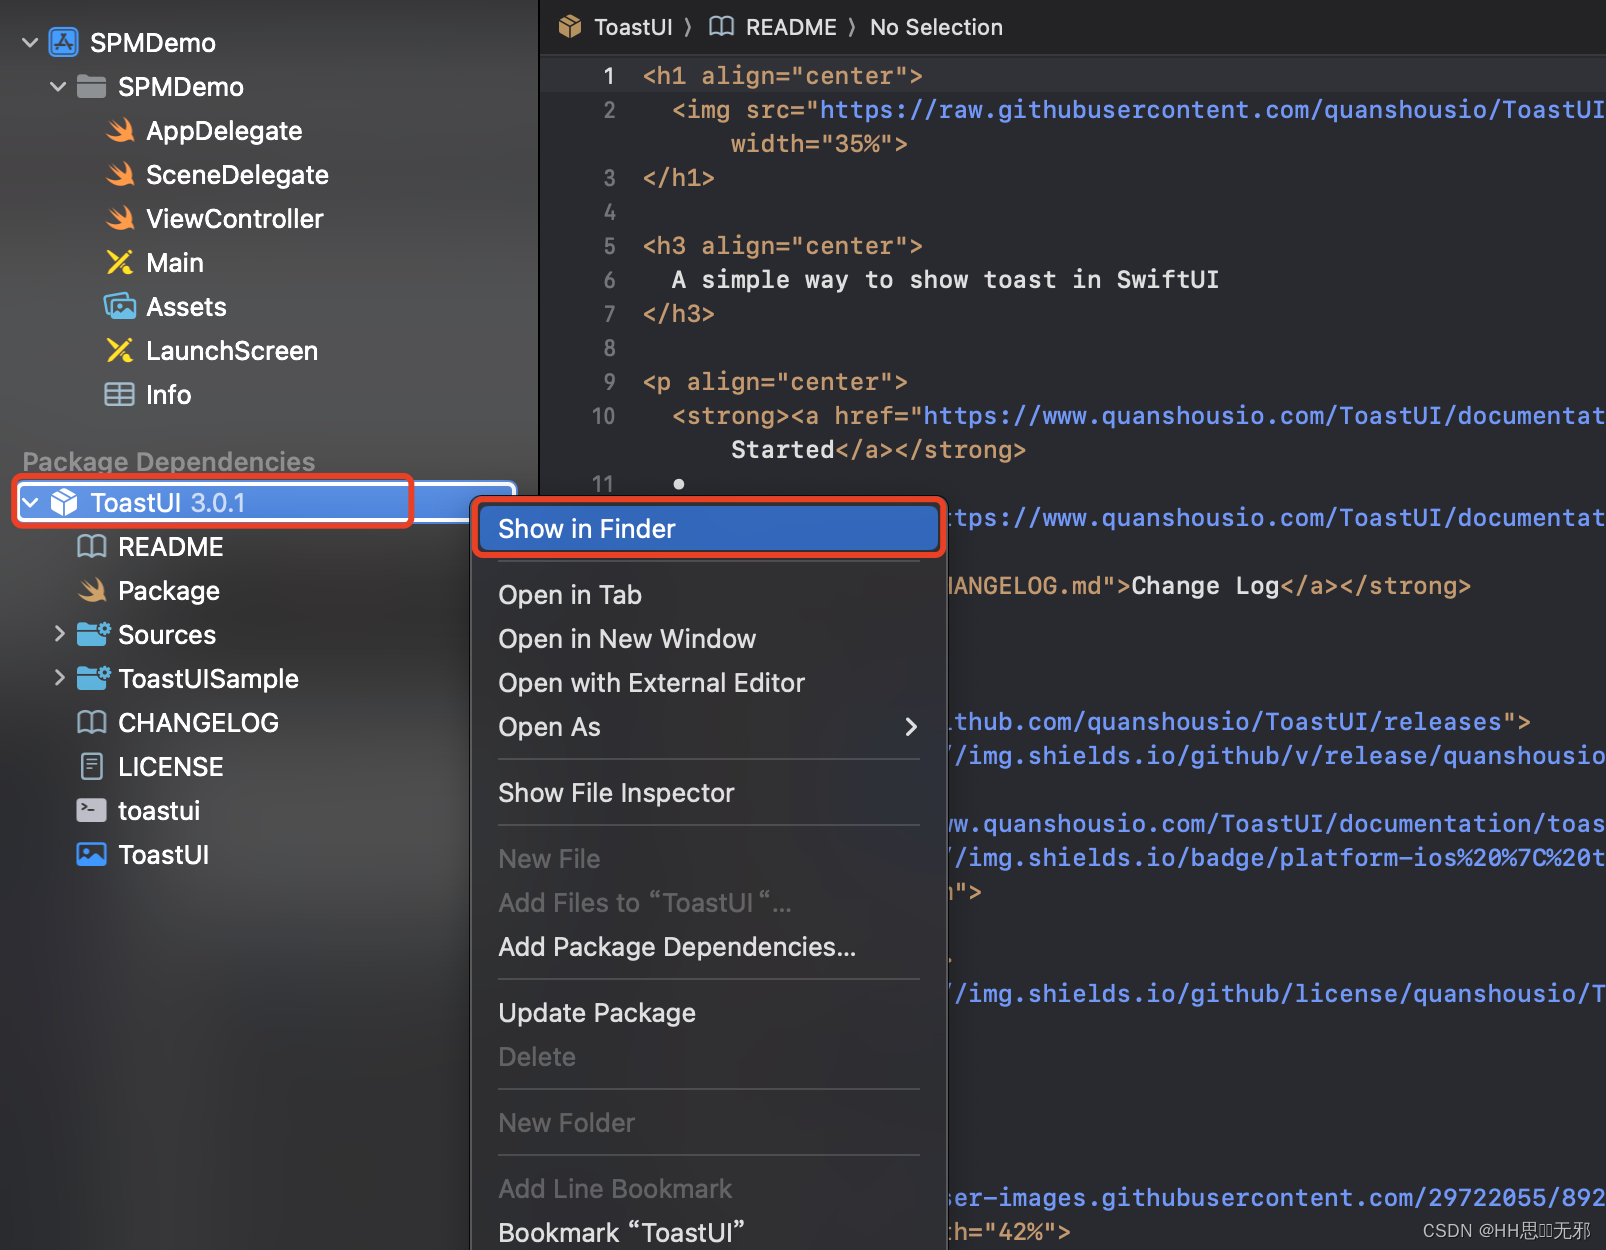Click the ToastUI package box icon

click(x=64, y=502)
